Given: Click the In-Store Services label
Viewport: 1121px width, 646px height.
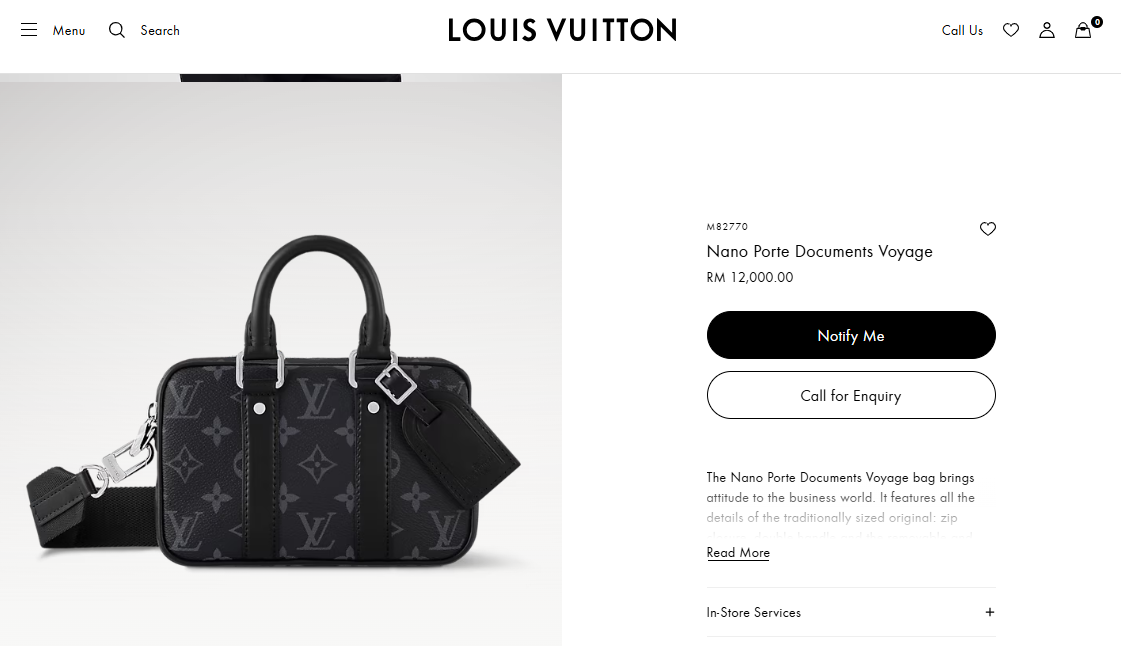Looking at the screenshot, I should (x=753, y=612).
